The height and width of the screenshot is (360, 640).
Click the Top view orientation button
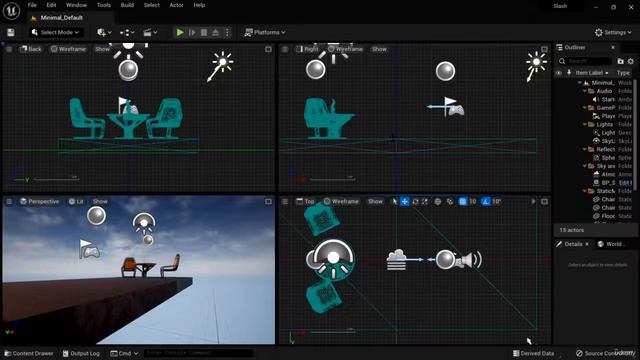[x=305, y=201]
